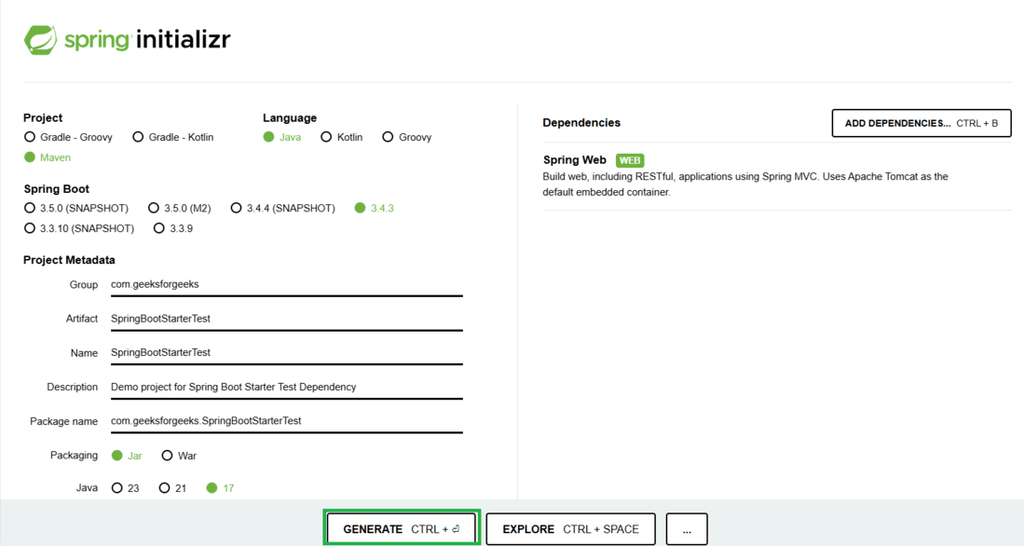Select Java version 21

tap(172, 488)
